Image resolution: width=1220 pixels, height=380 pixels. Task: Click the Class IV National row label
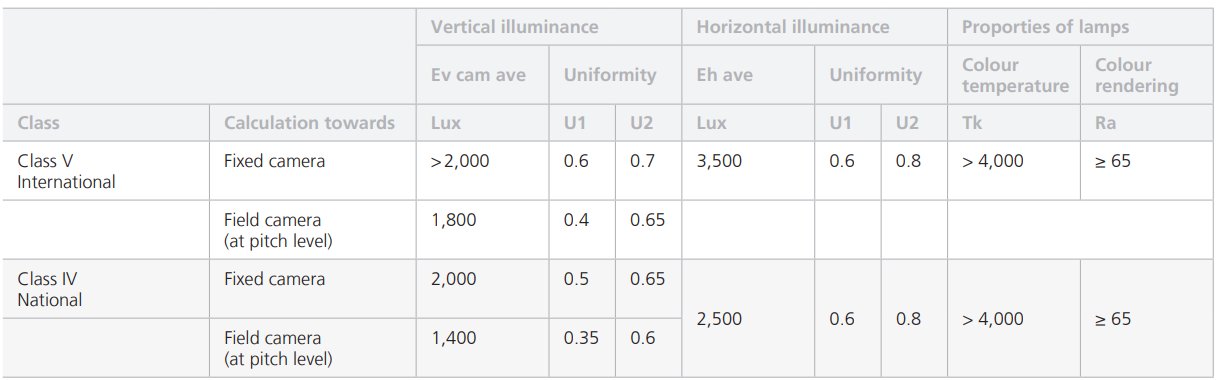[50, 289]
